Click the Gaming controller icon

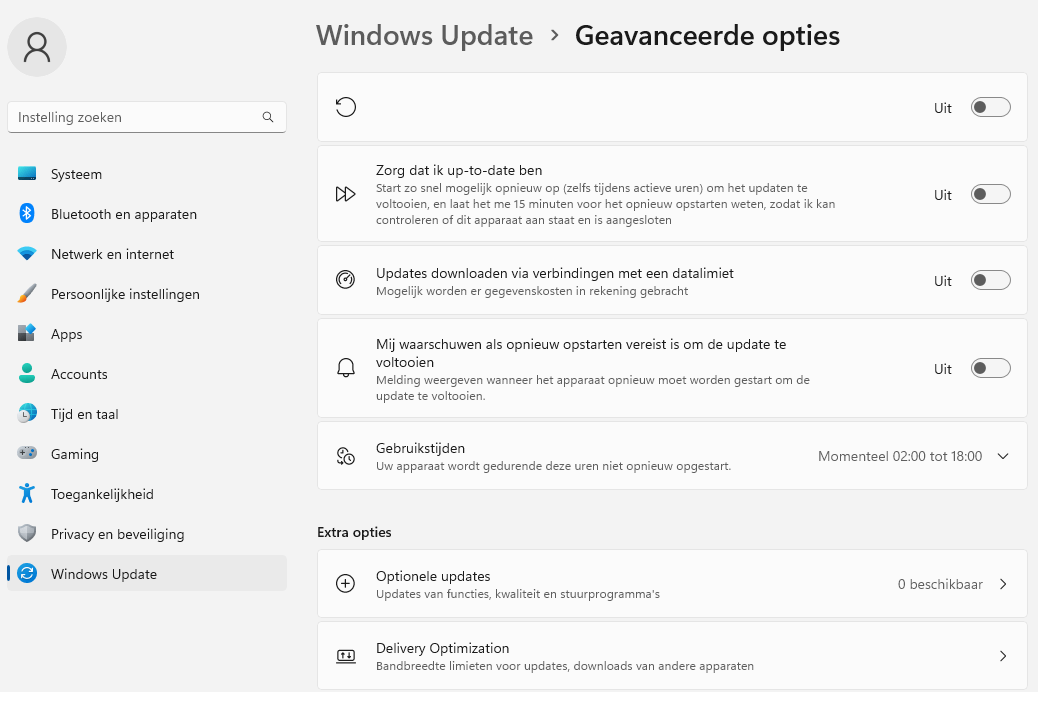click(27, 454)
